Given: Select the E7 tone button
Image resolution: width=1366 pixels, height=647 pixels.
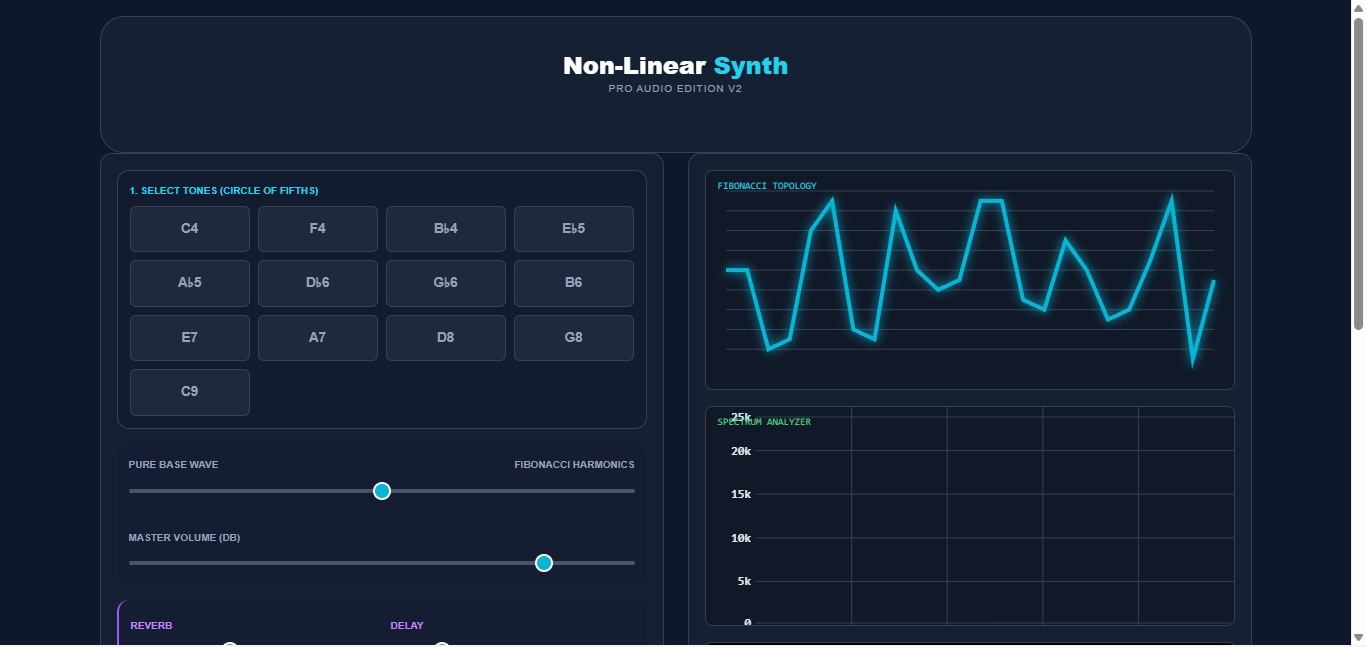Looking at the screenshot, I should (x=190, y=338).
